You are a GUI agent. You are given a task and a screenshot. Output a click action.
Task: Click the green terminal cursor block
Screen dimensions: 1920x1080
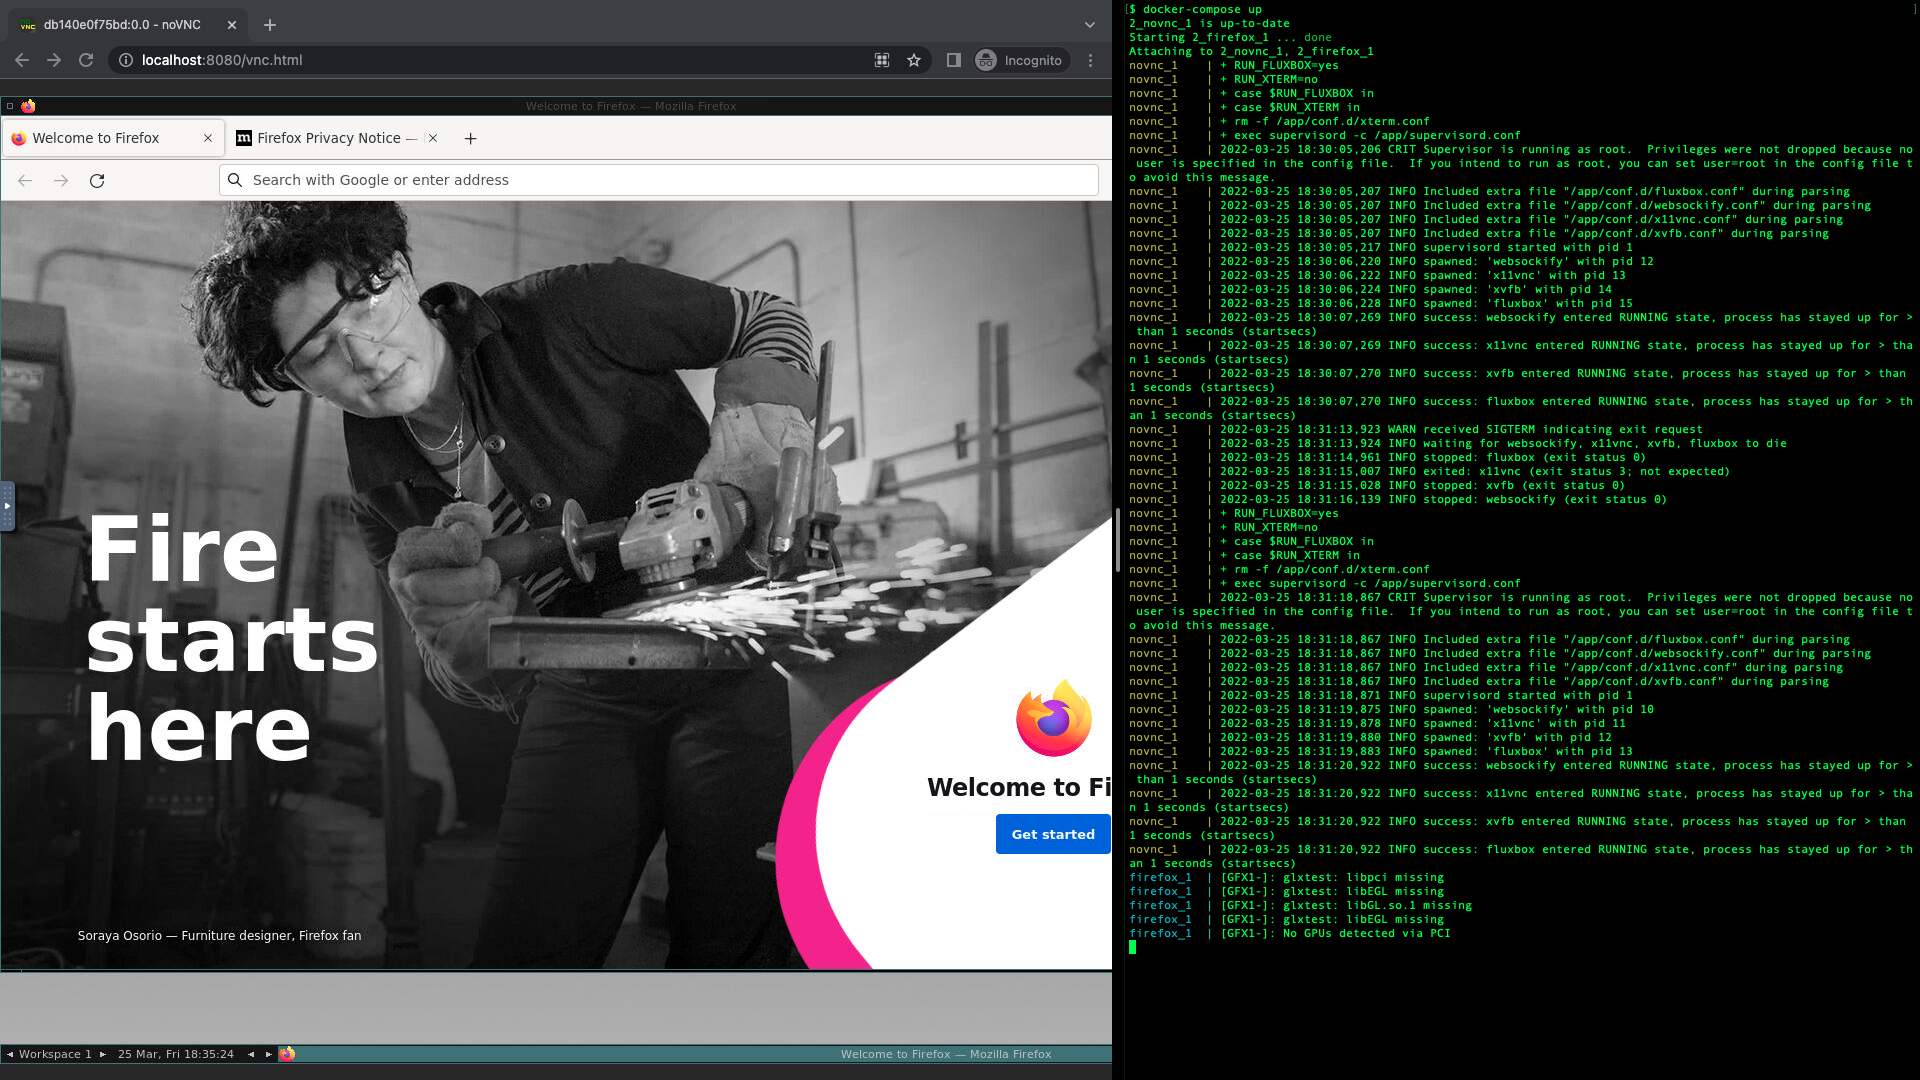pyautogui.click(x=1132, y=947)
